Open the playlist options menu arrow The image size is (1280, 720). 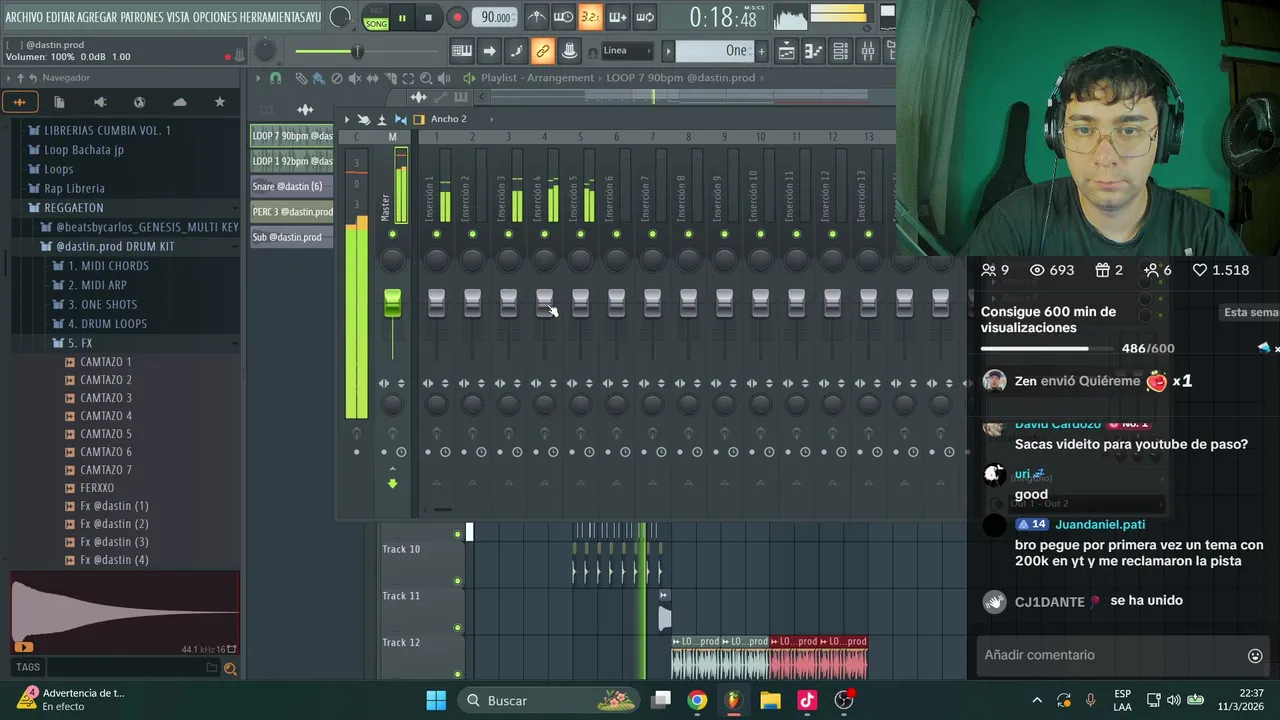tap(258, 78)
